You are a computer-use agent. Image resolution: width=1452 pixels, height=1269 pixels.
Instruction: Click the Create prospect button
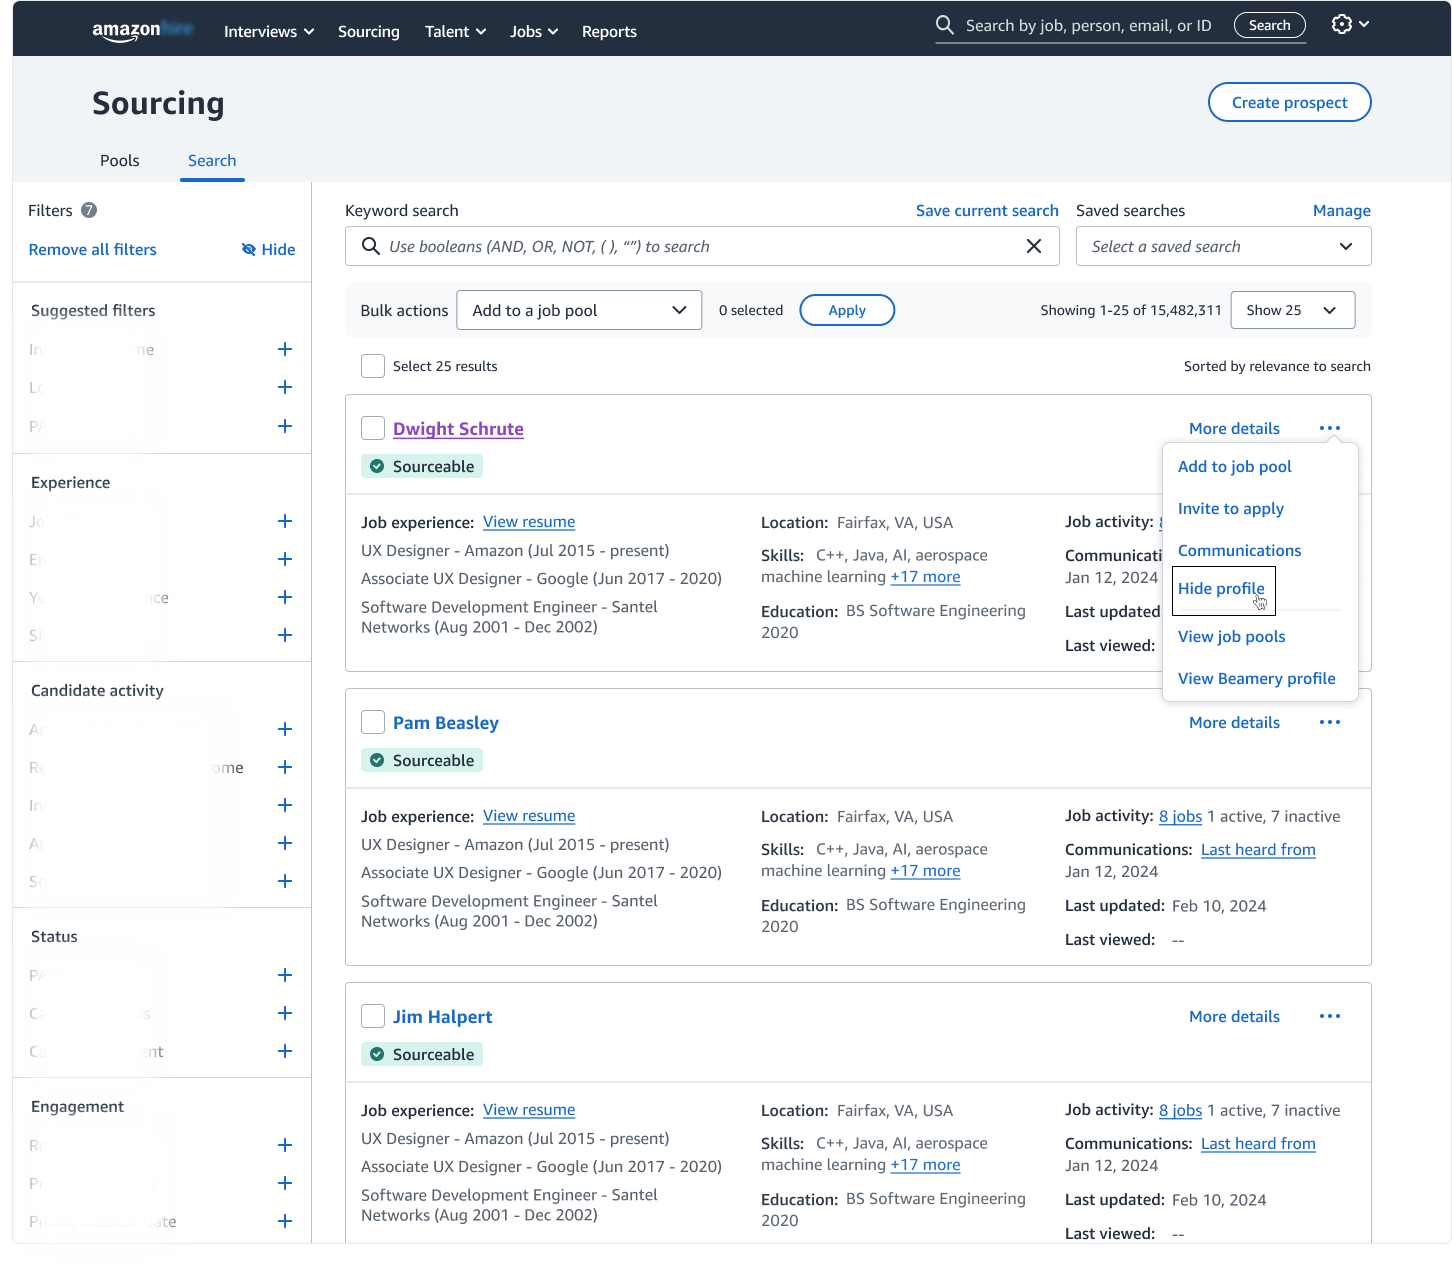[x=1289, y=102]
